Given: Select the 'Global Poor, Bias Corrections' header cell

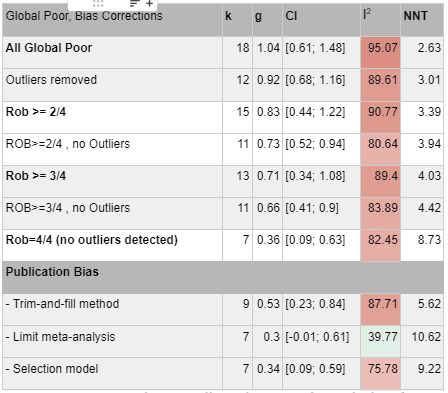Looking at the screenshot, I should (112, 20).
